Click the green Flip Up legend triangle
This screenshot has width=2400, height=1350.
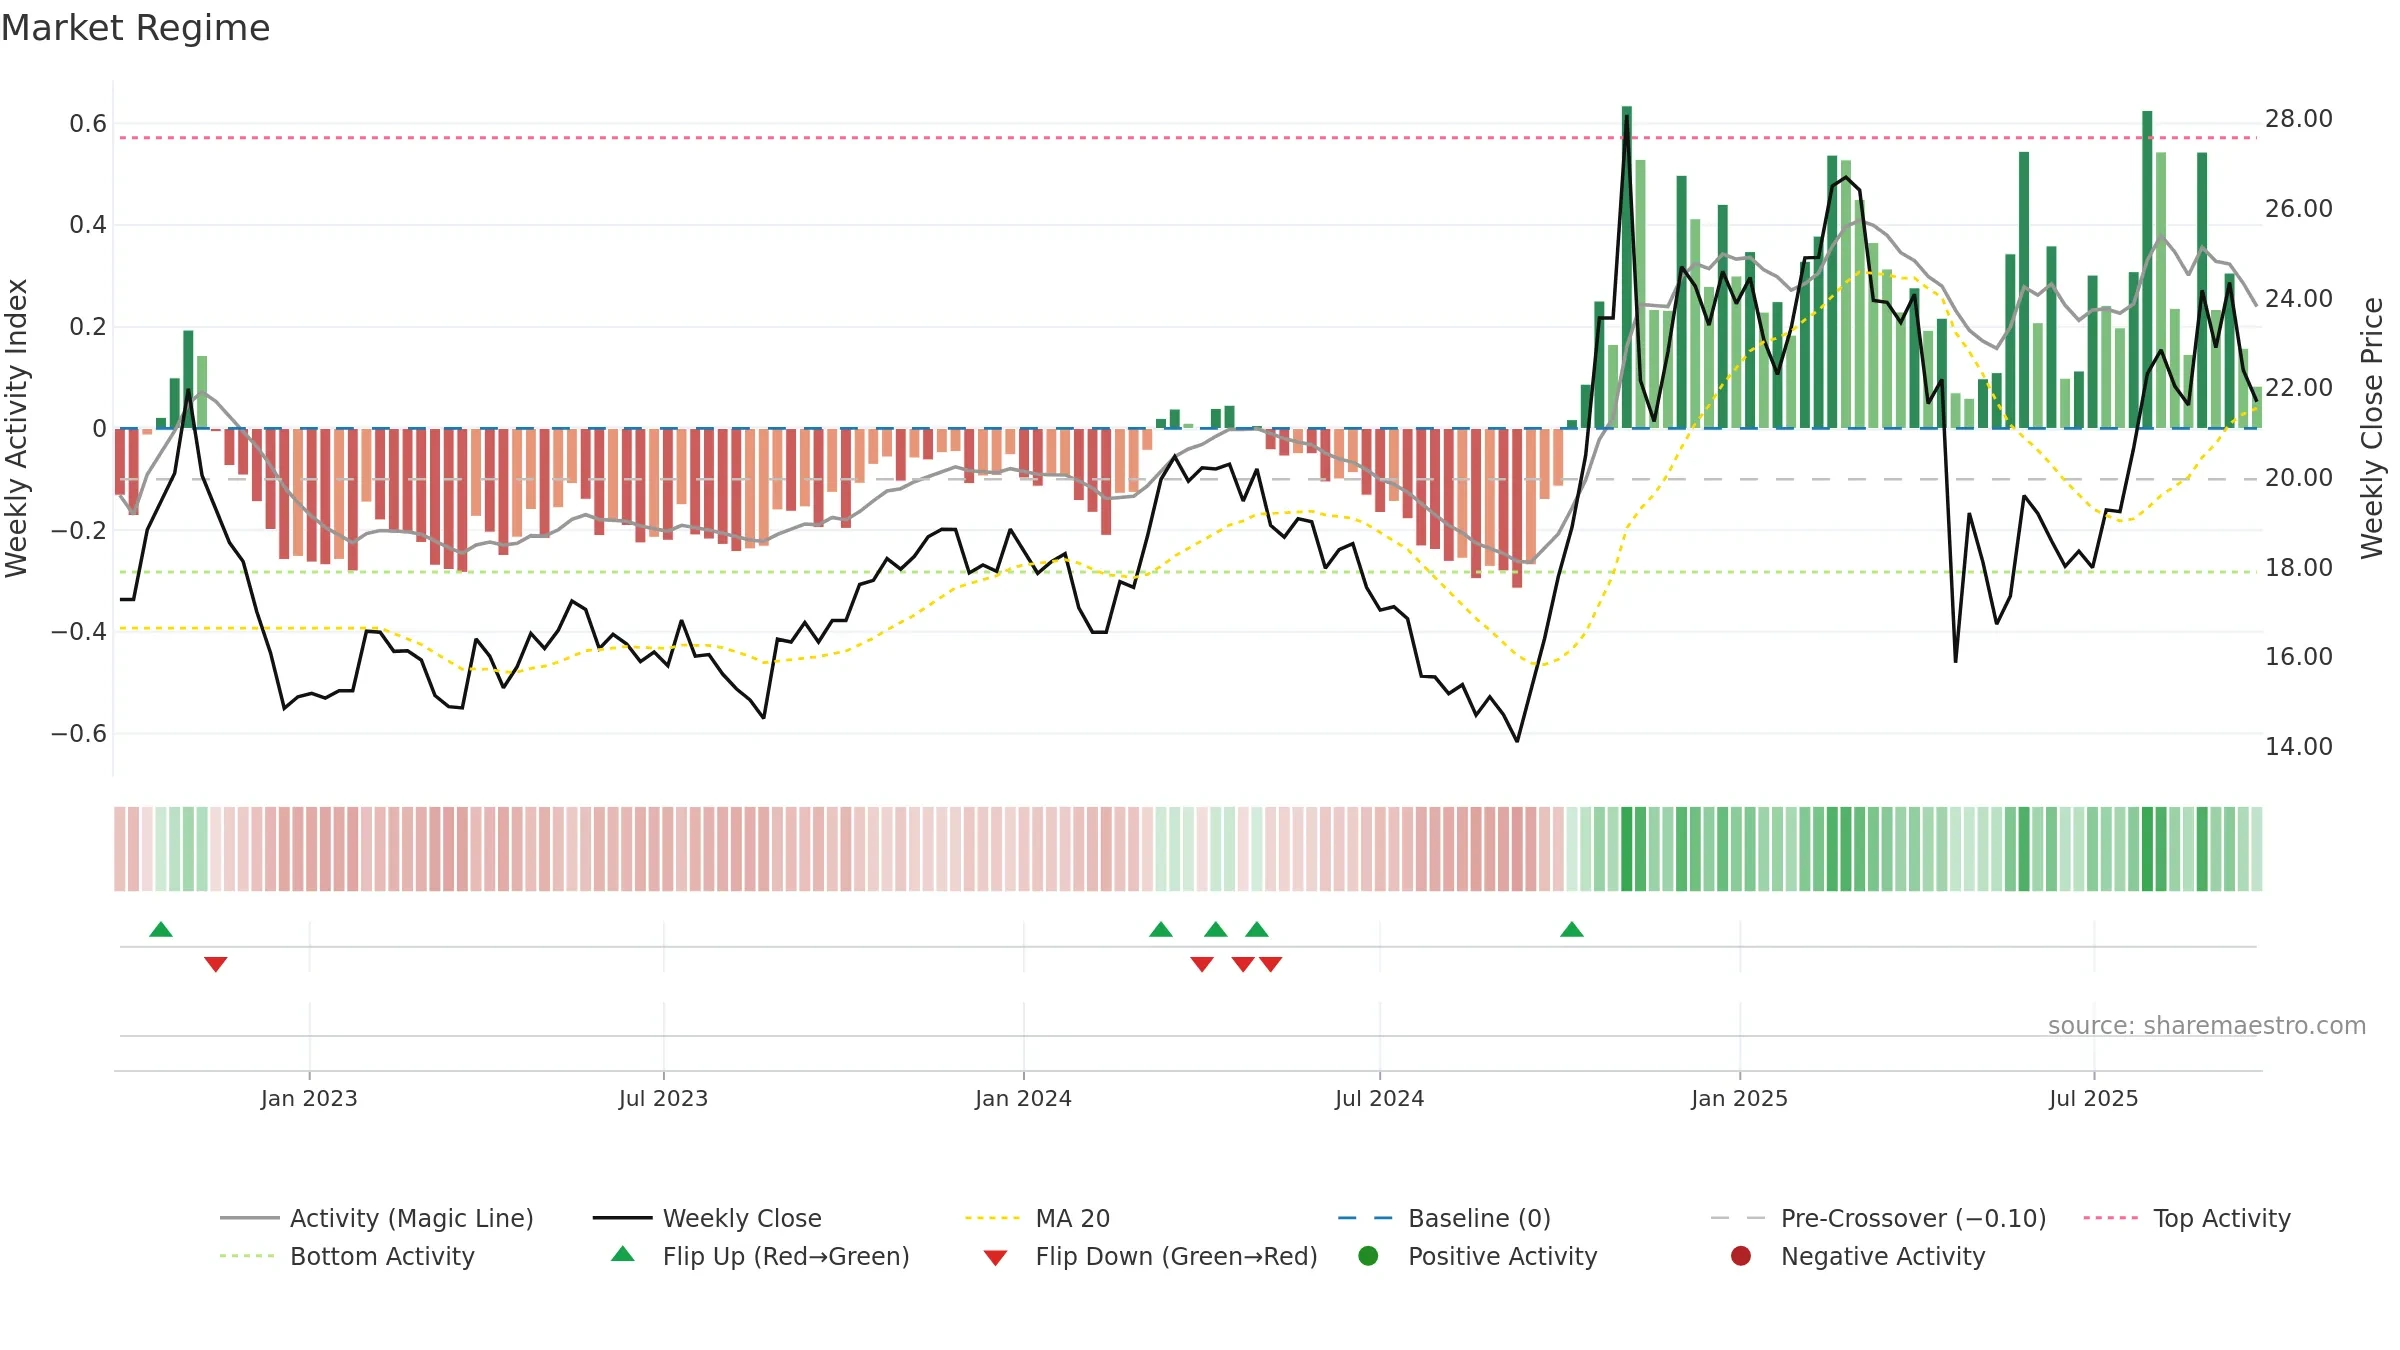tap(623, 1254)
